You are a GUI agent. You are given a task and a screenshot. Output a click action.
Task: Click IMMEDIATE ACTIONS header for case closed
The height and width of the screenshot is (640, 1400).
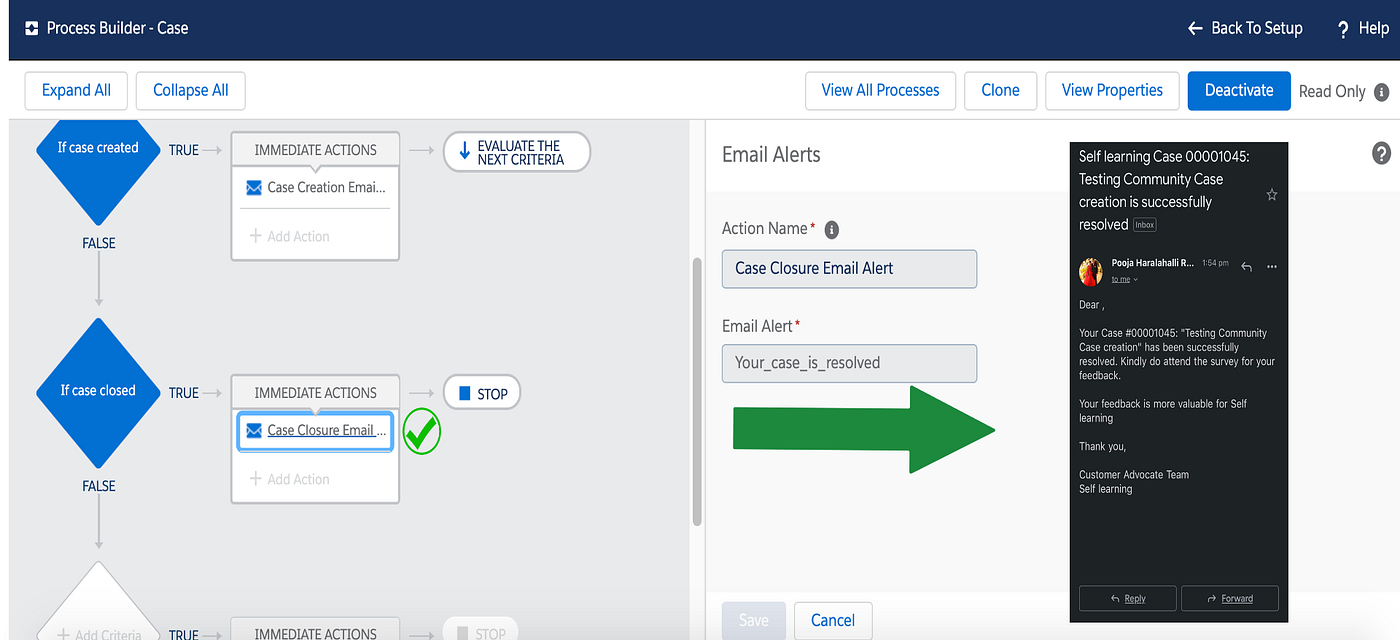(x=315, y=393)
